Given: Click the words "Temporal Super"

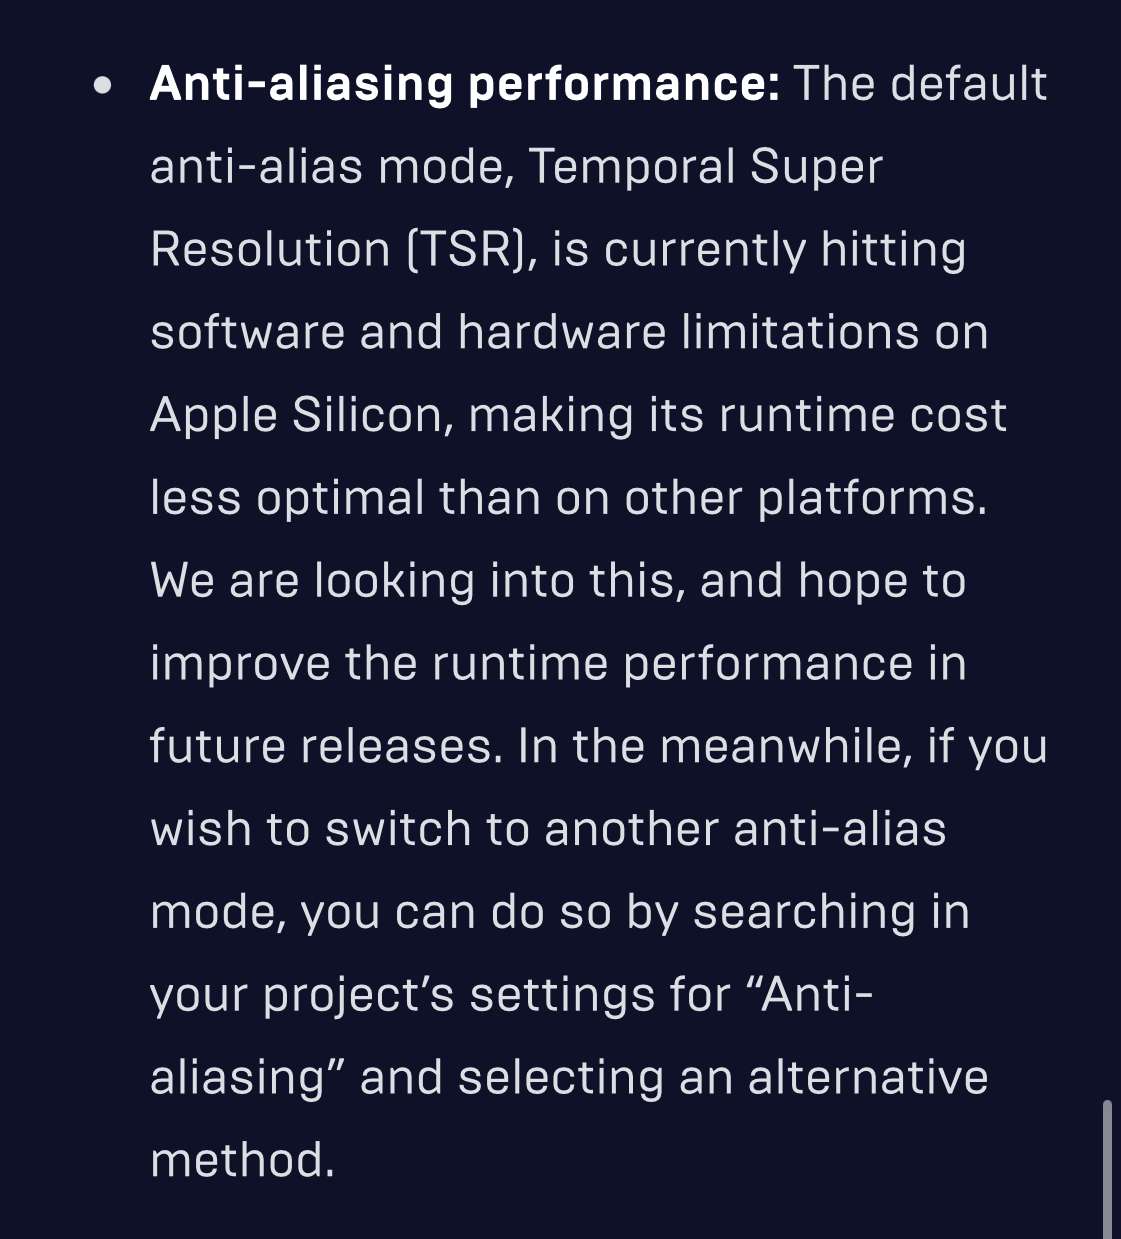Looking at the screenshot, I should (x=705, y=167).
